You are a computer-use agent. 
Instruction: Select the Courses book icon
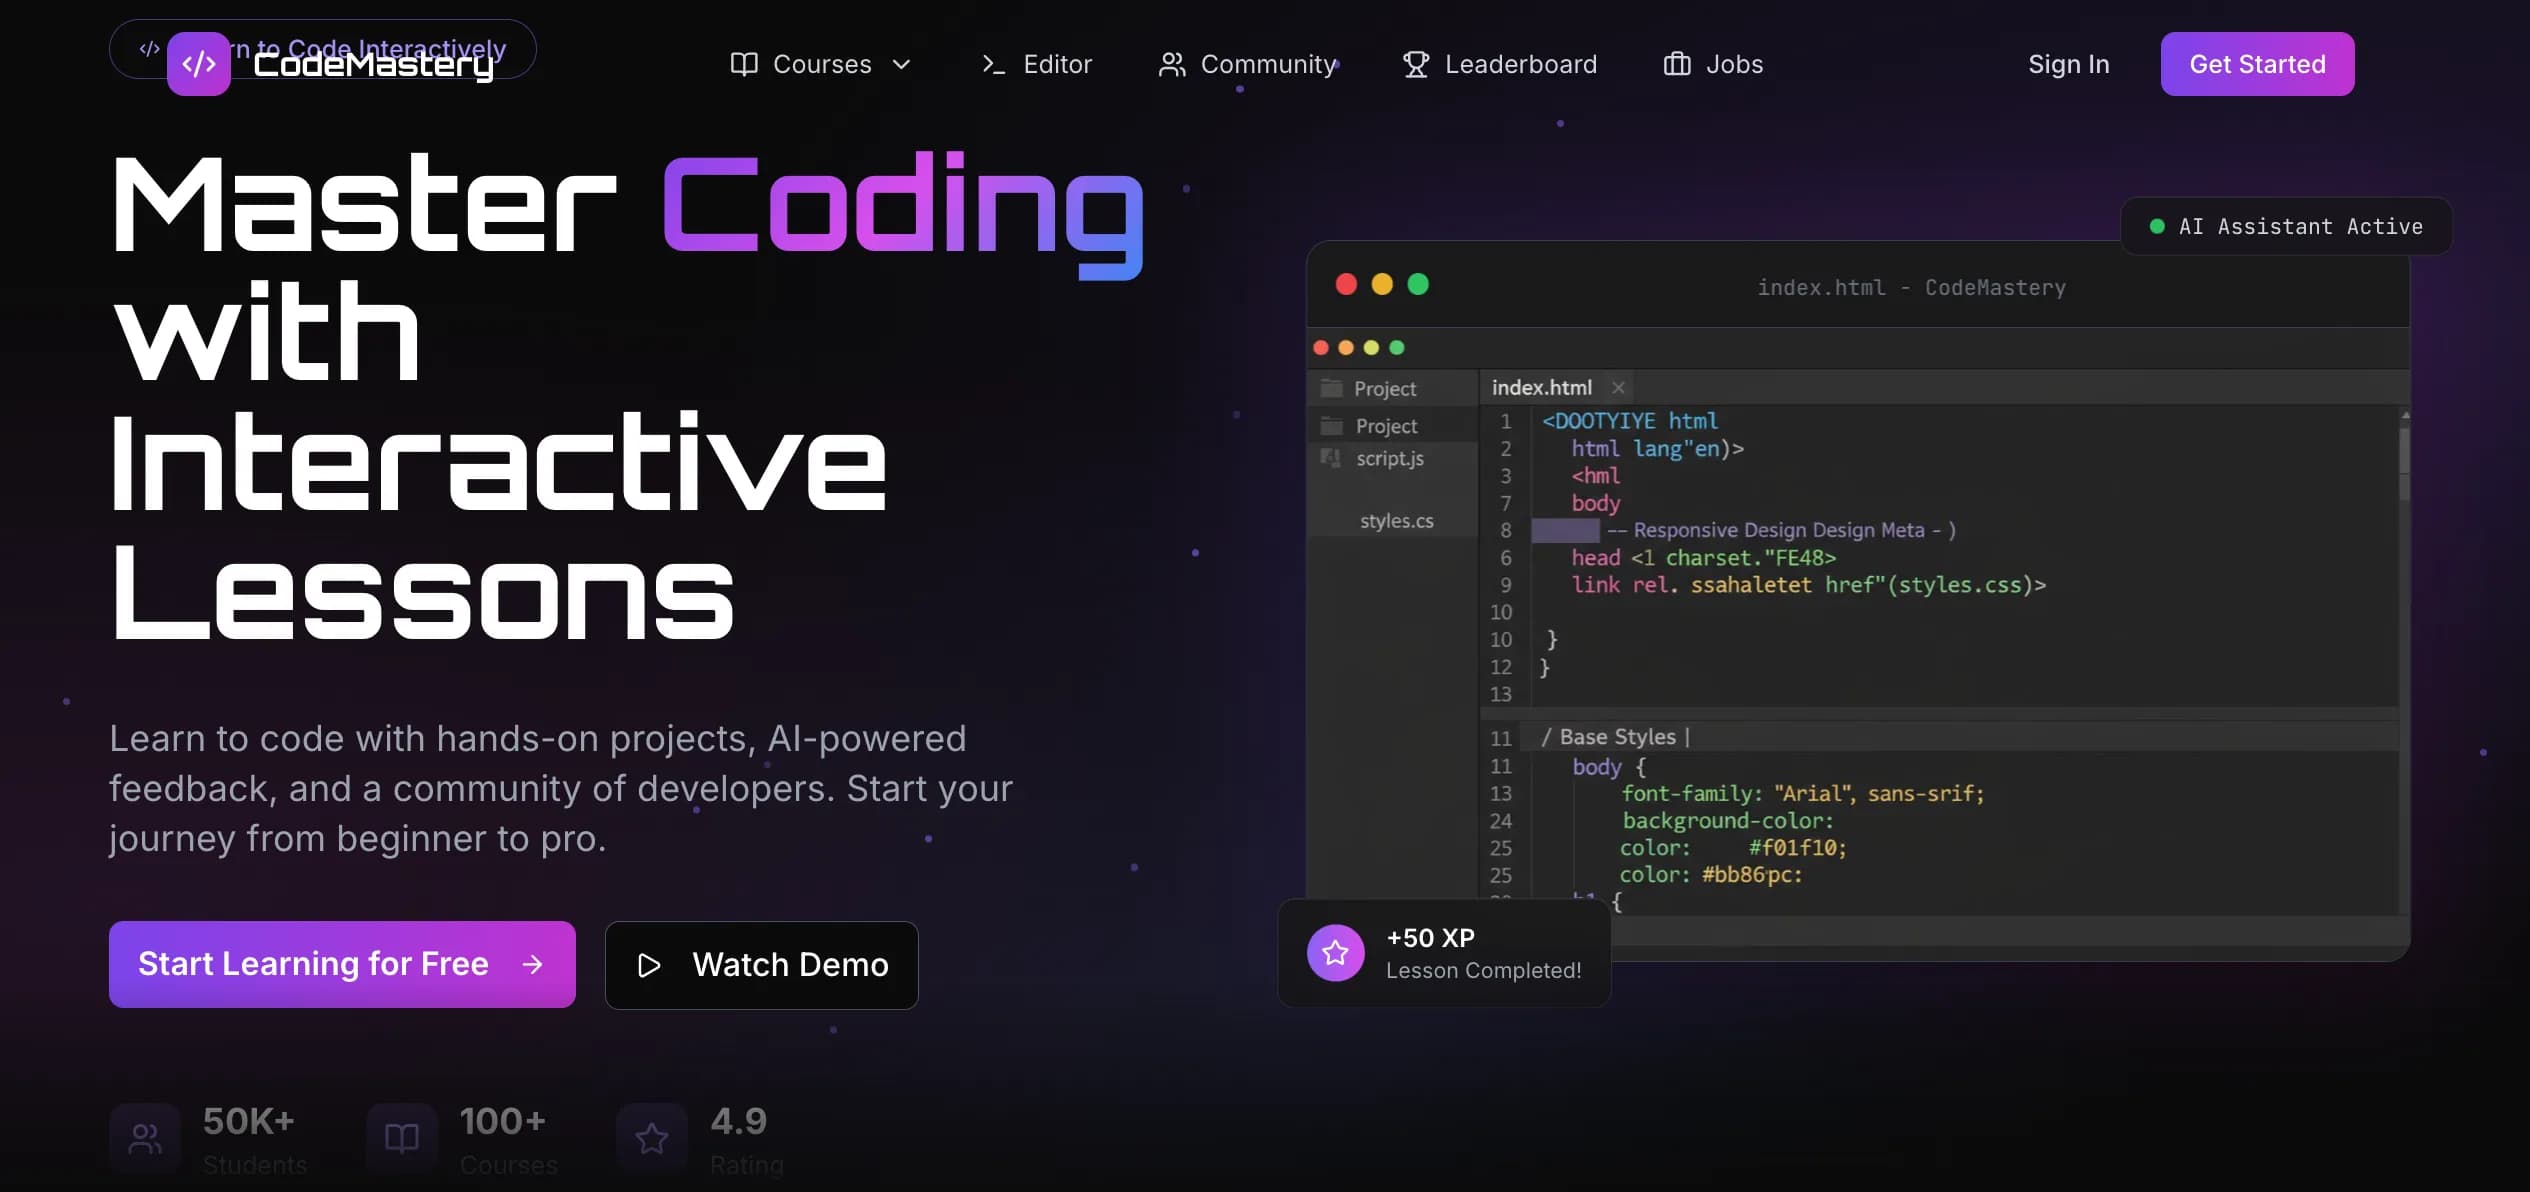[x=744, y=63]
